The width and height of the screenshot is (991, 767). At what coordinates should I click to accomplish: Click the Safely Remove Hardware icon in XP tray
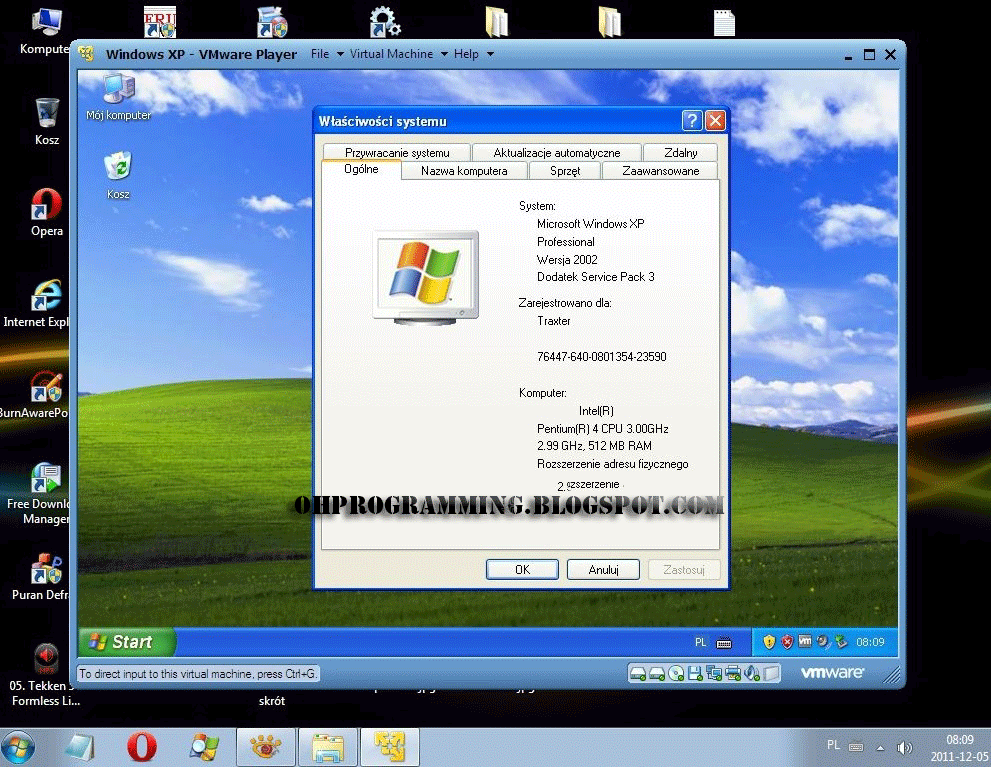[841, 642]
